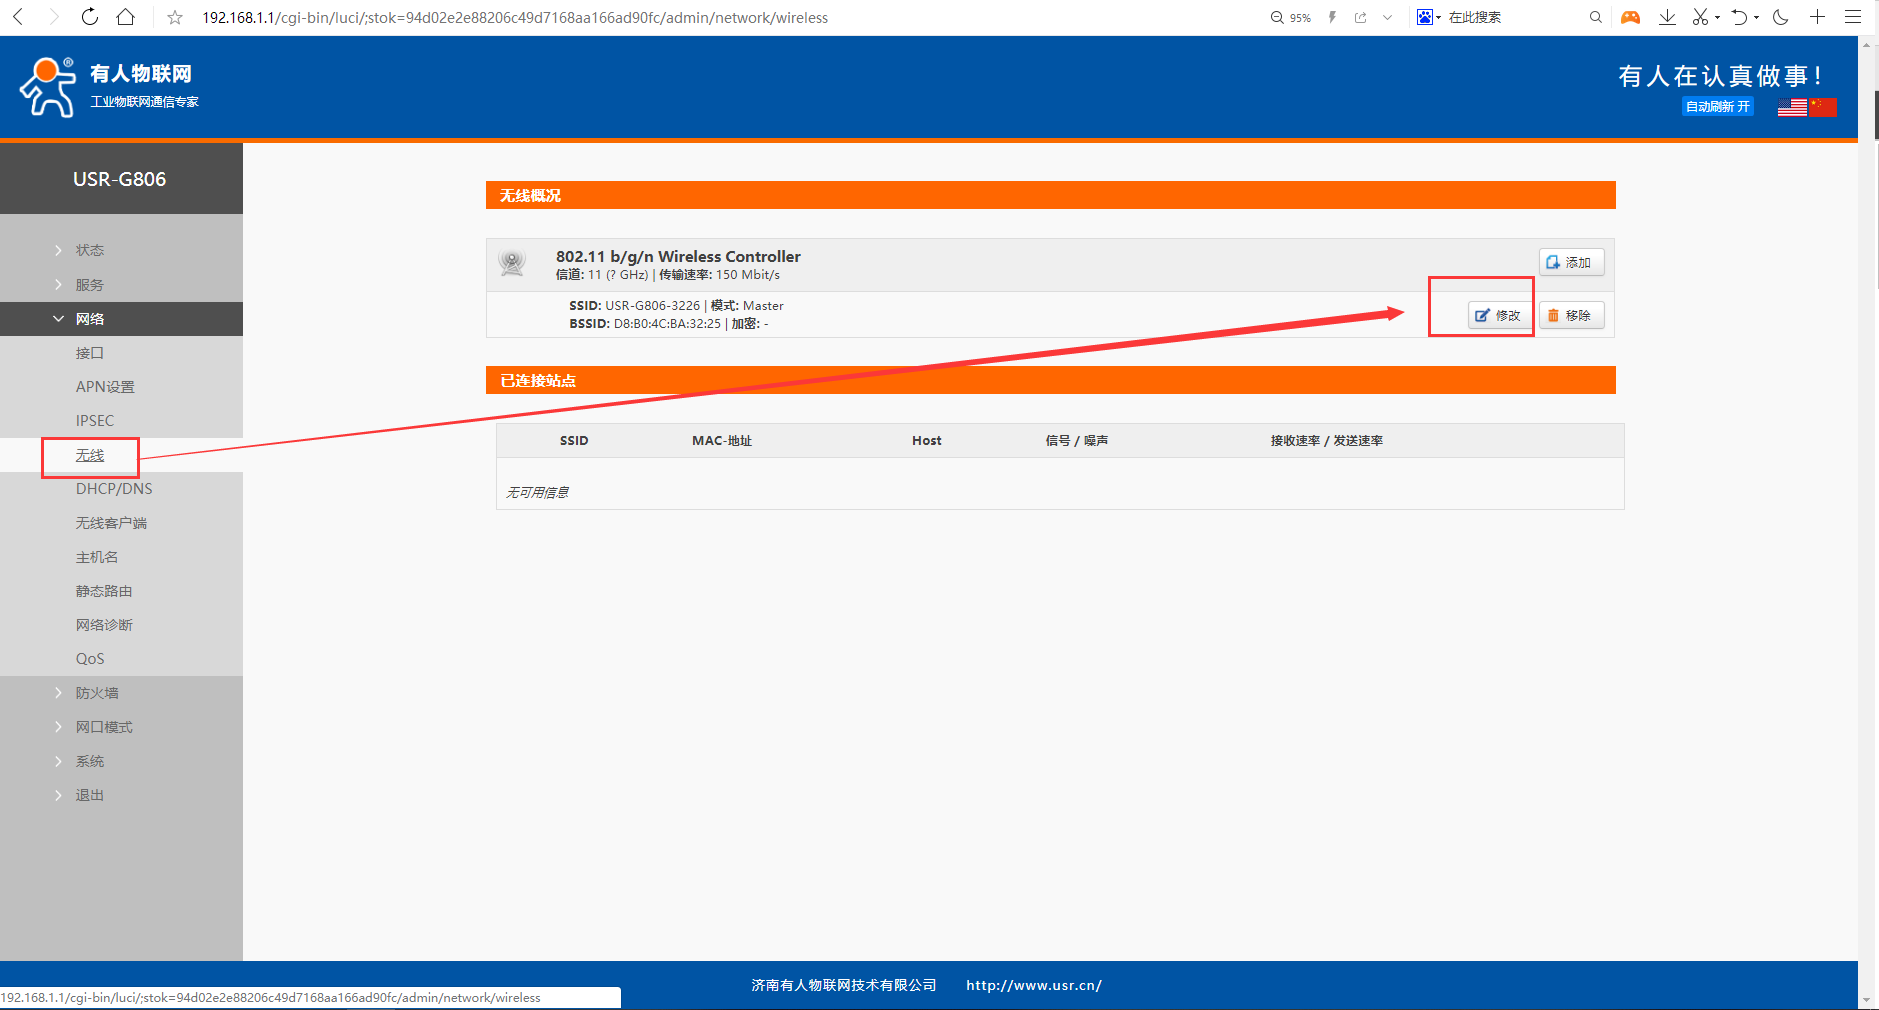Go to browser home page icon
The image size is (1879, 1010).
126,17
